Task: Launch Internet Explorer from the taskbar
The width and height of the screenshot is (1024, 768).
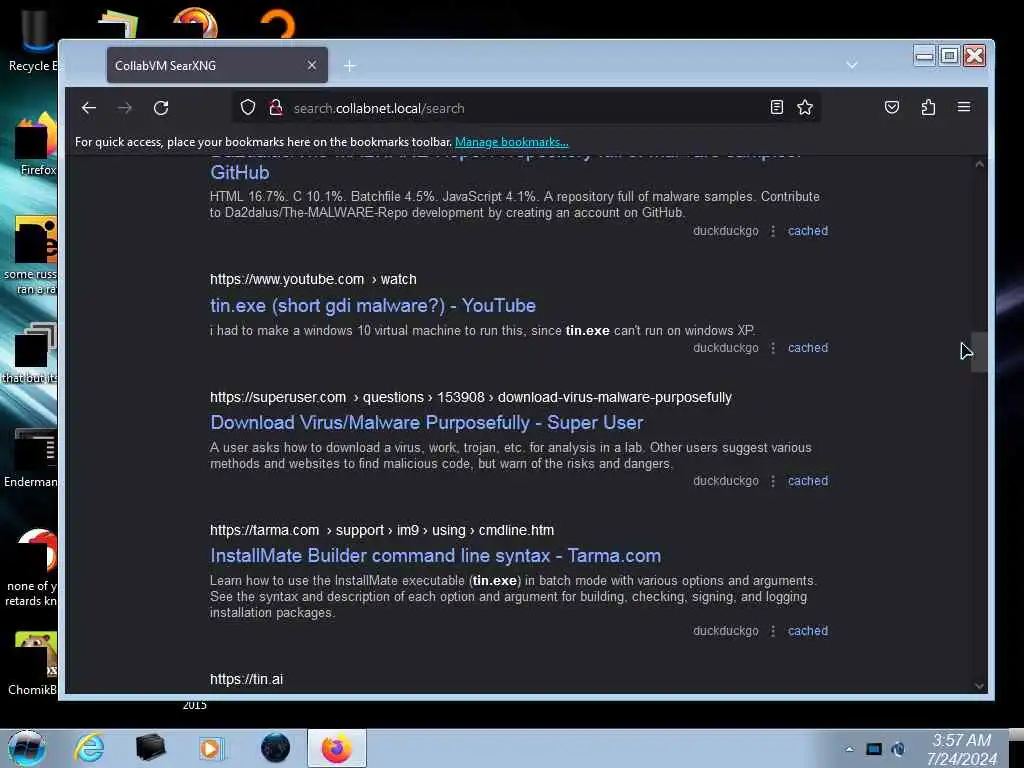Action: 89,748
